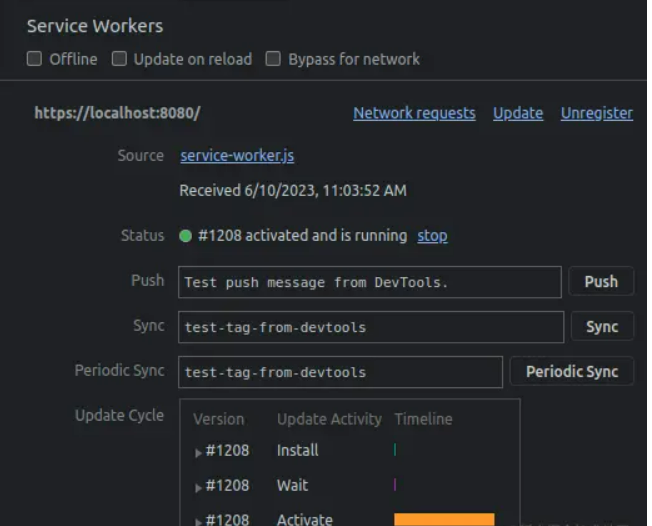Click the Install activity label

298,450
